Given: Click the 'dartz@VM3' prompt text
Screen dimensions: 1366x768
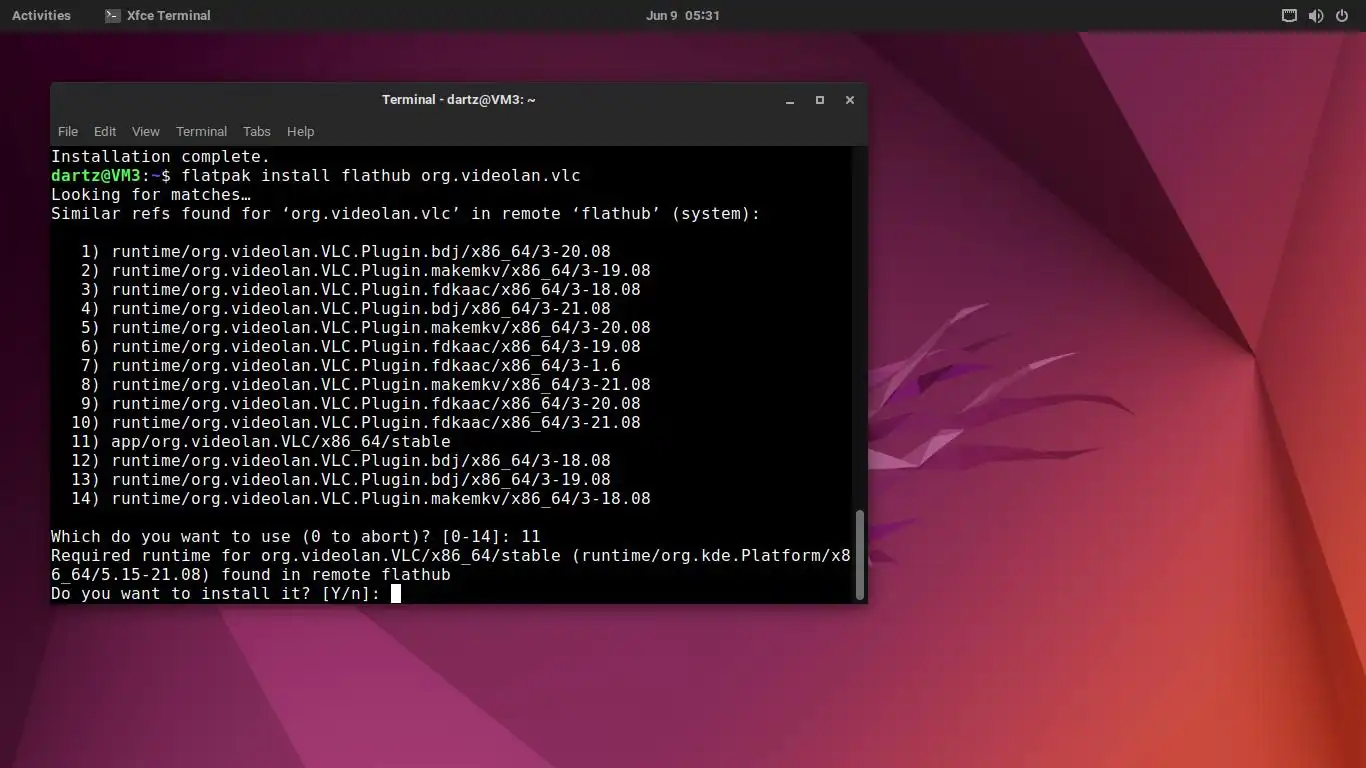Looking at the screenshot, I should tap(96, 176).
